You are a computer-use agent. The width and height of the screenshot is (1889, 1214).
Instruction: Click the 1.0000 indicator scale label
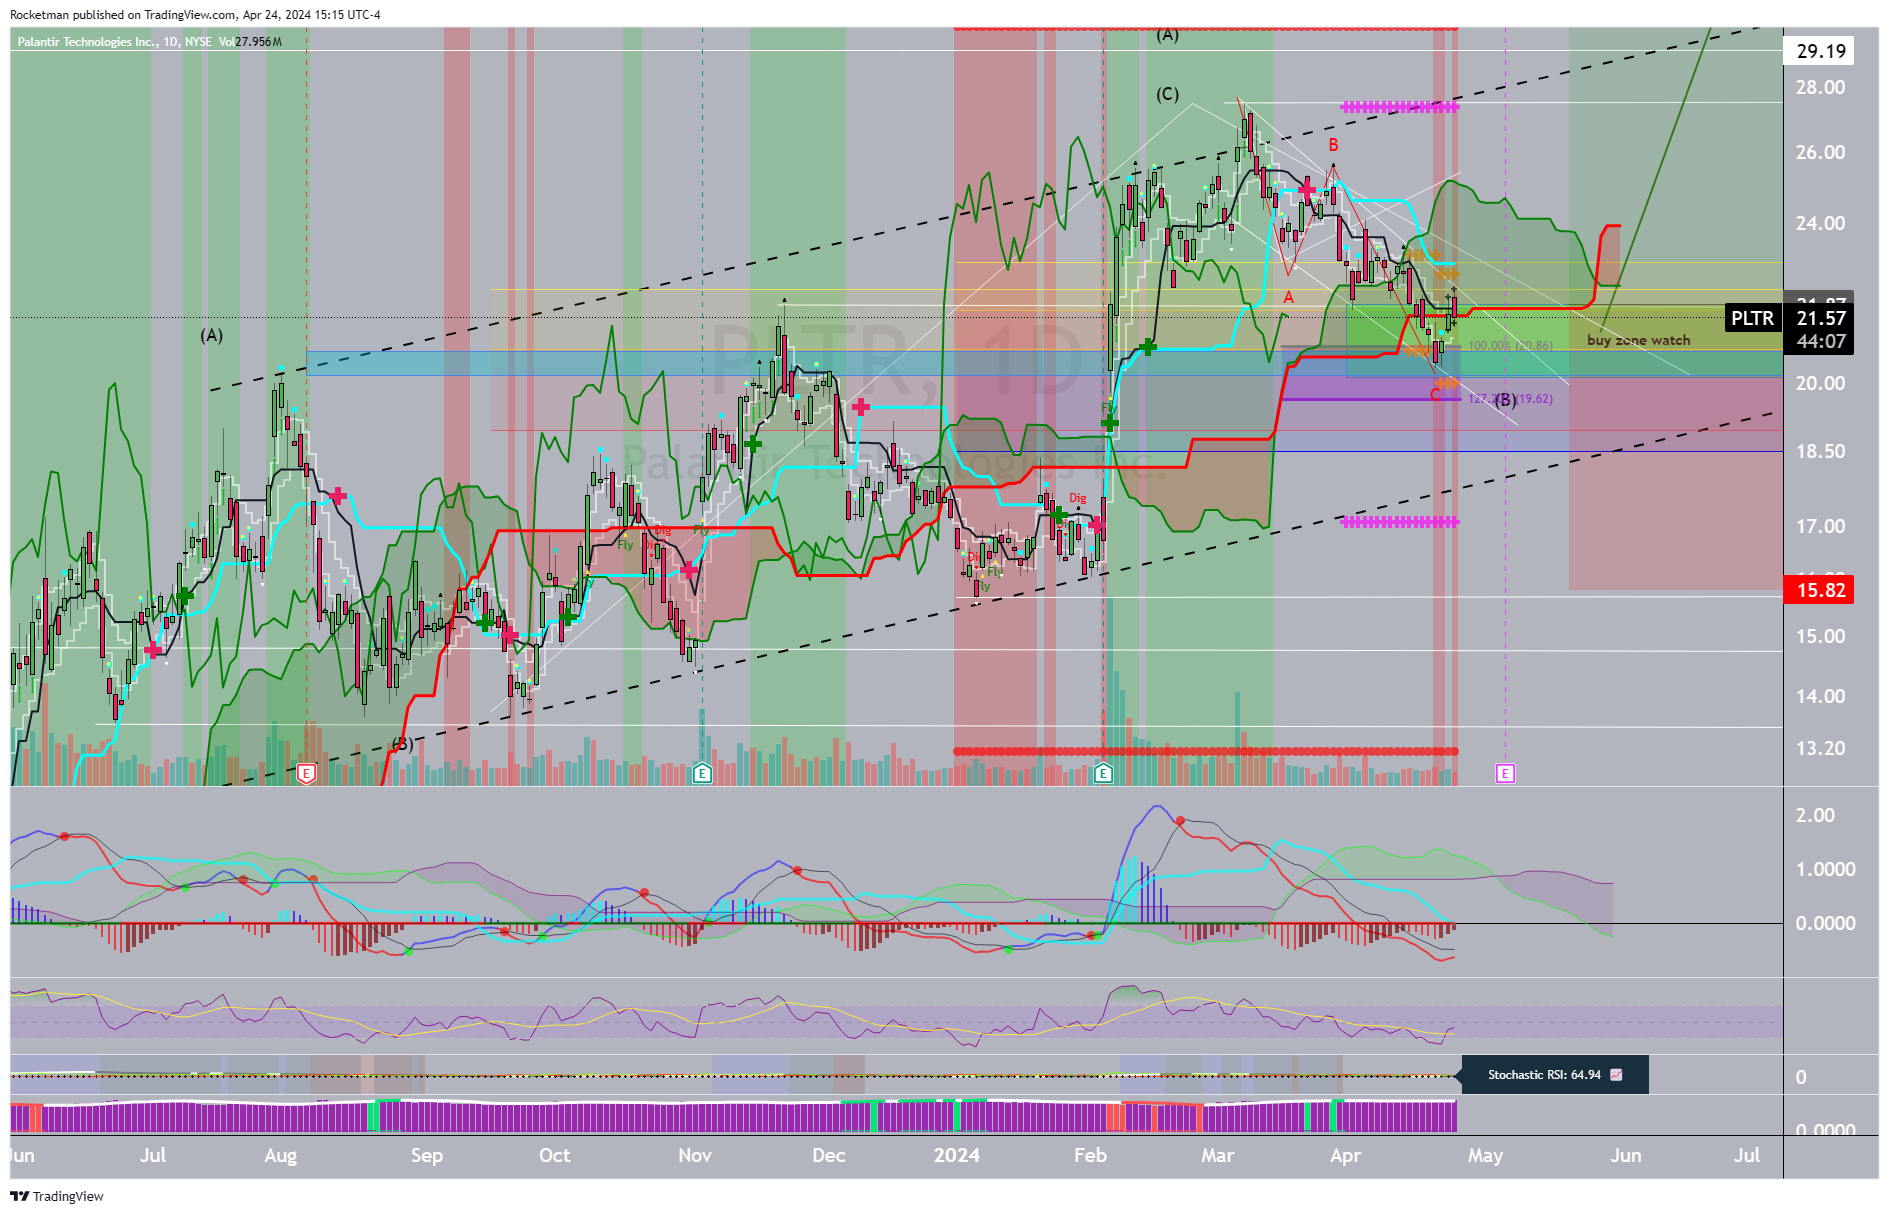1825,869
